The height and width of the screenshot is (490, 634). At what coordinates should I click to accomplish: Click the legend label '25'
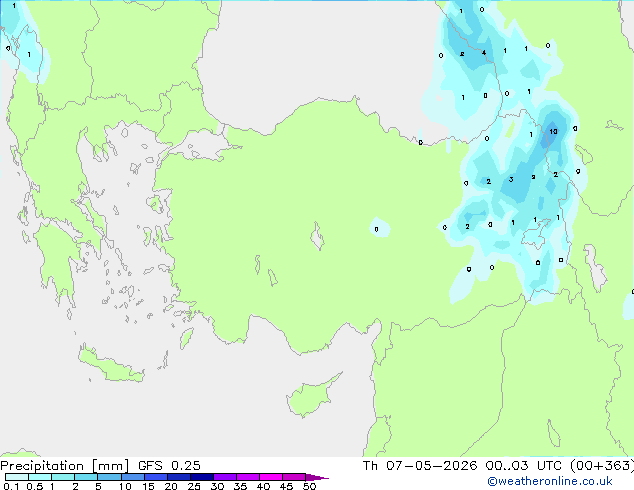(x=194, y=486)
